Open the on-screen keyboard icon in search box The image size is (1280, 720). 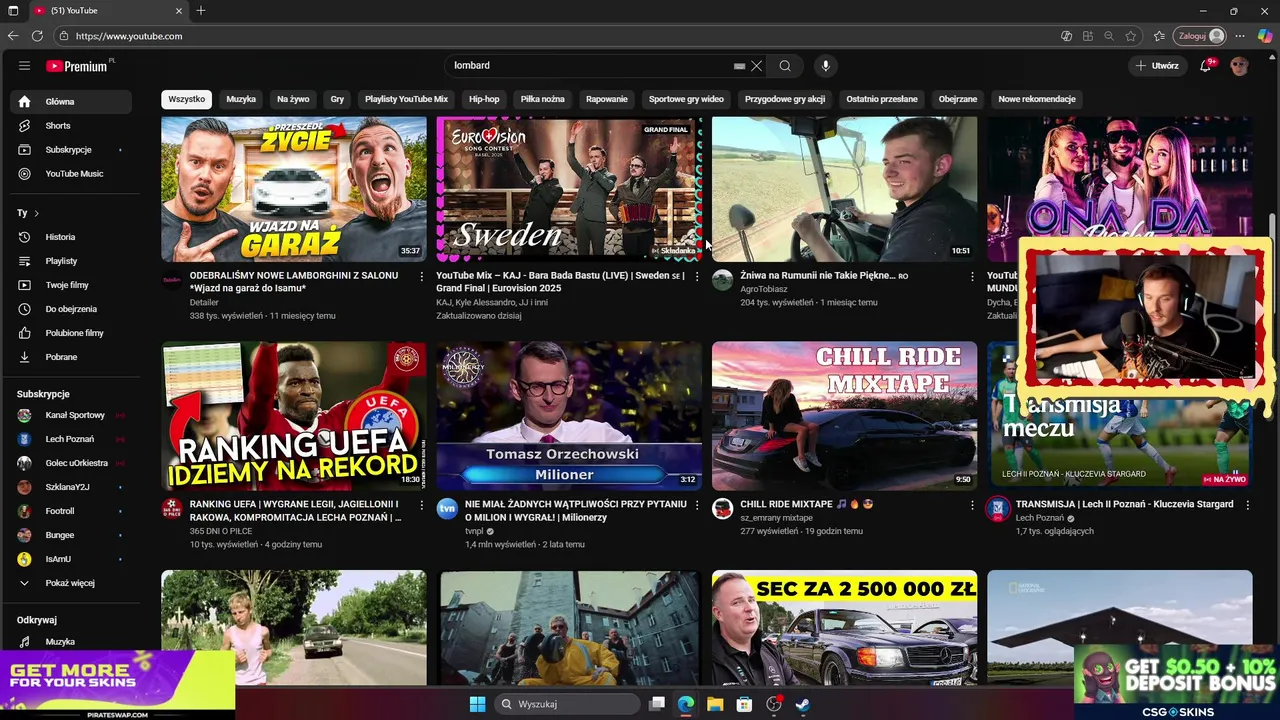click(739, 66)
